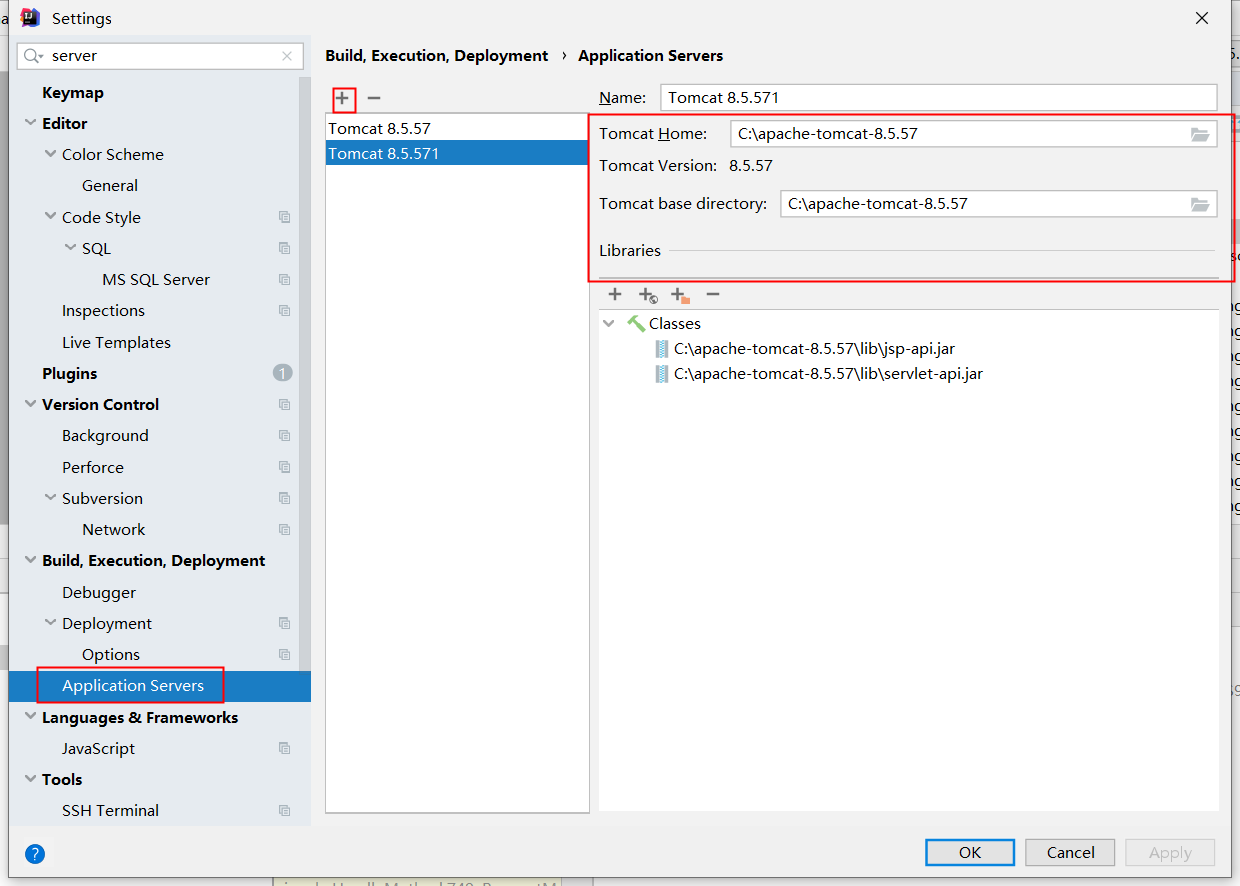Click the Classes hammer icon
The image size is (1240, 886).
point(636,323)
